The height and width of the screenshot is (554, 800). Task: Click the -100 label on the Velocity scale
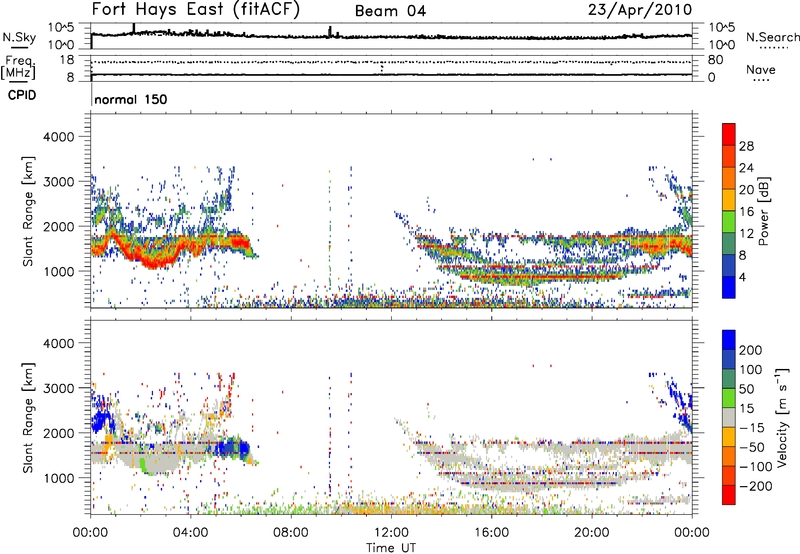[x=754, y=467]
